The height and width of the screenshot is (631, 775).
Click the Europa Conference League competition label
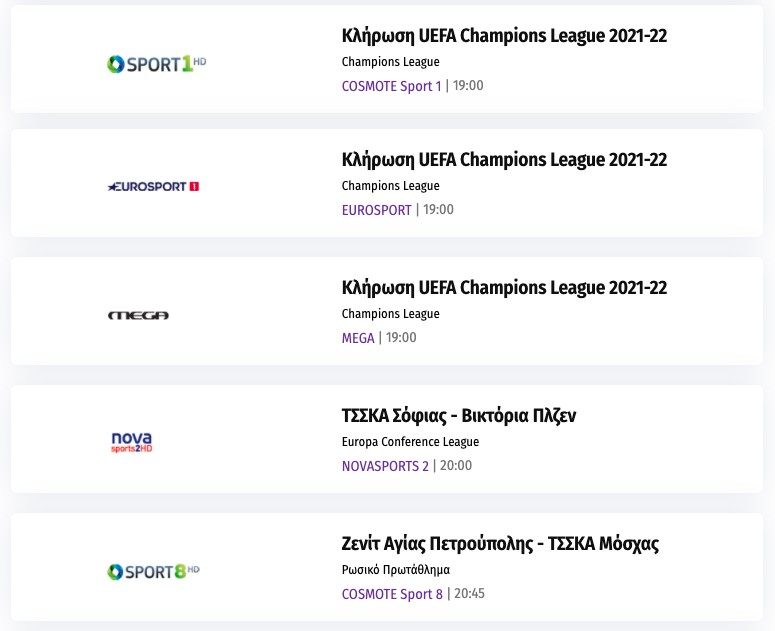point(410,442)
